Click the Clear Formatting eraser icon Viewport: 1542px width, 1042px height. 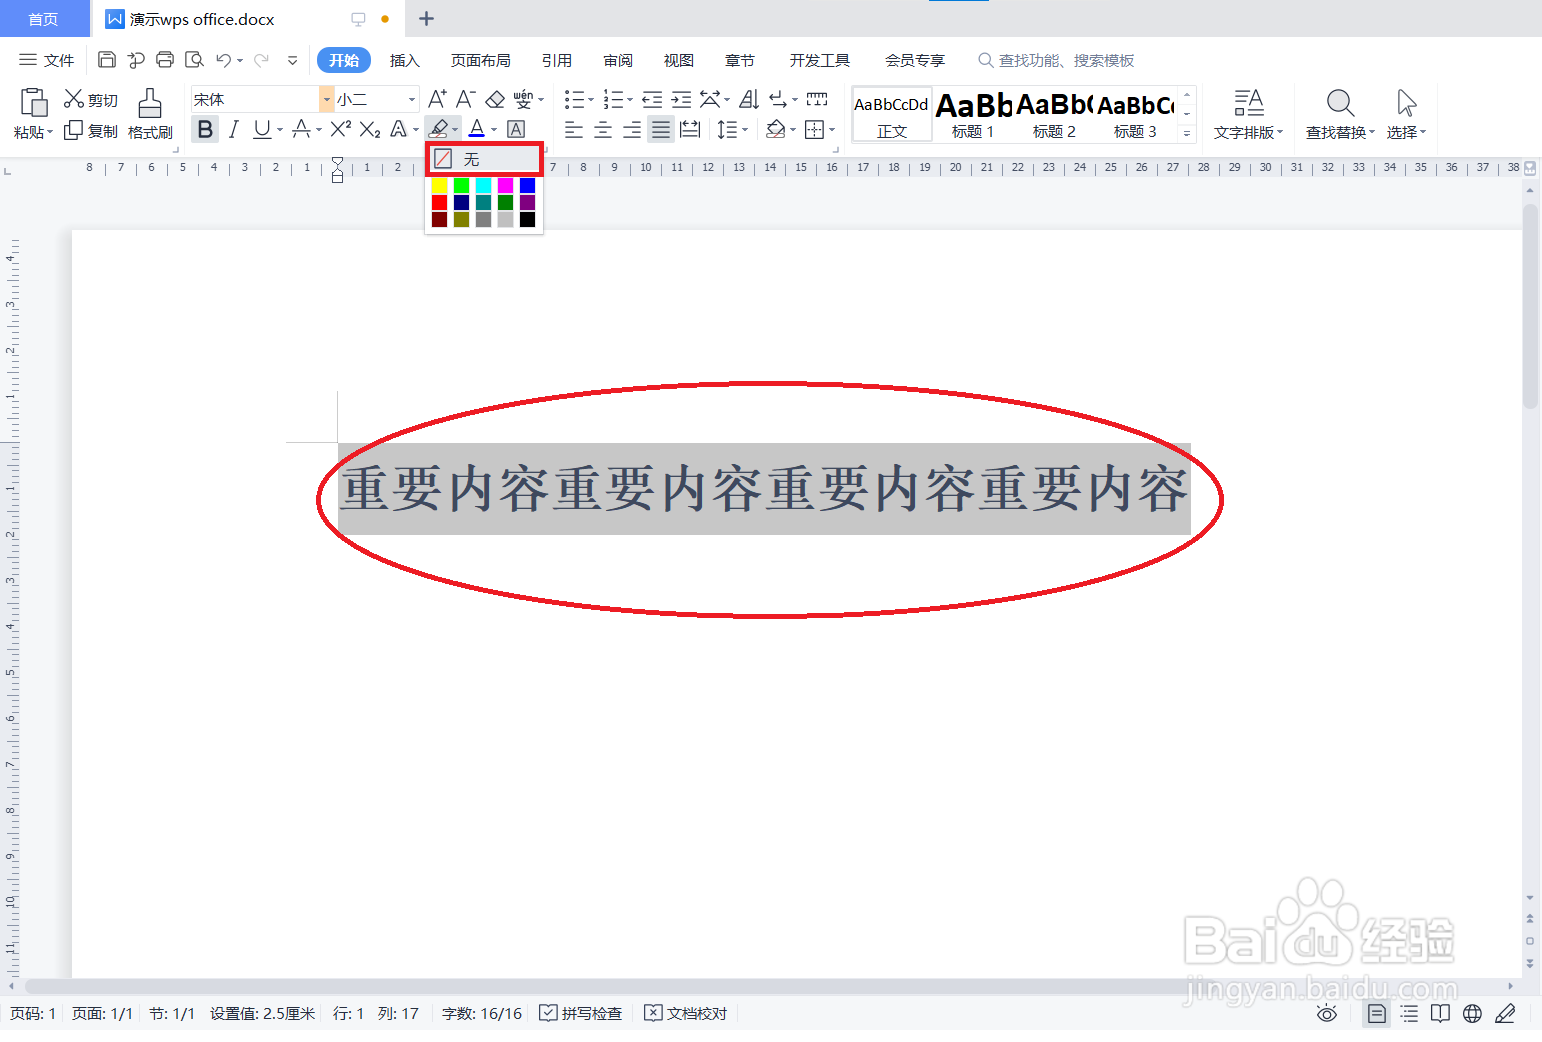[495, 98]
